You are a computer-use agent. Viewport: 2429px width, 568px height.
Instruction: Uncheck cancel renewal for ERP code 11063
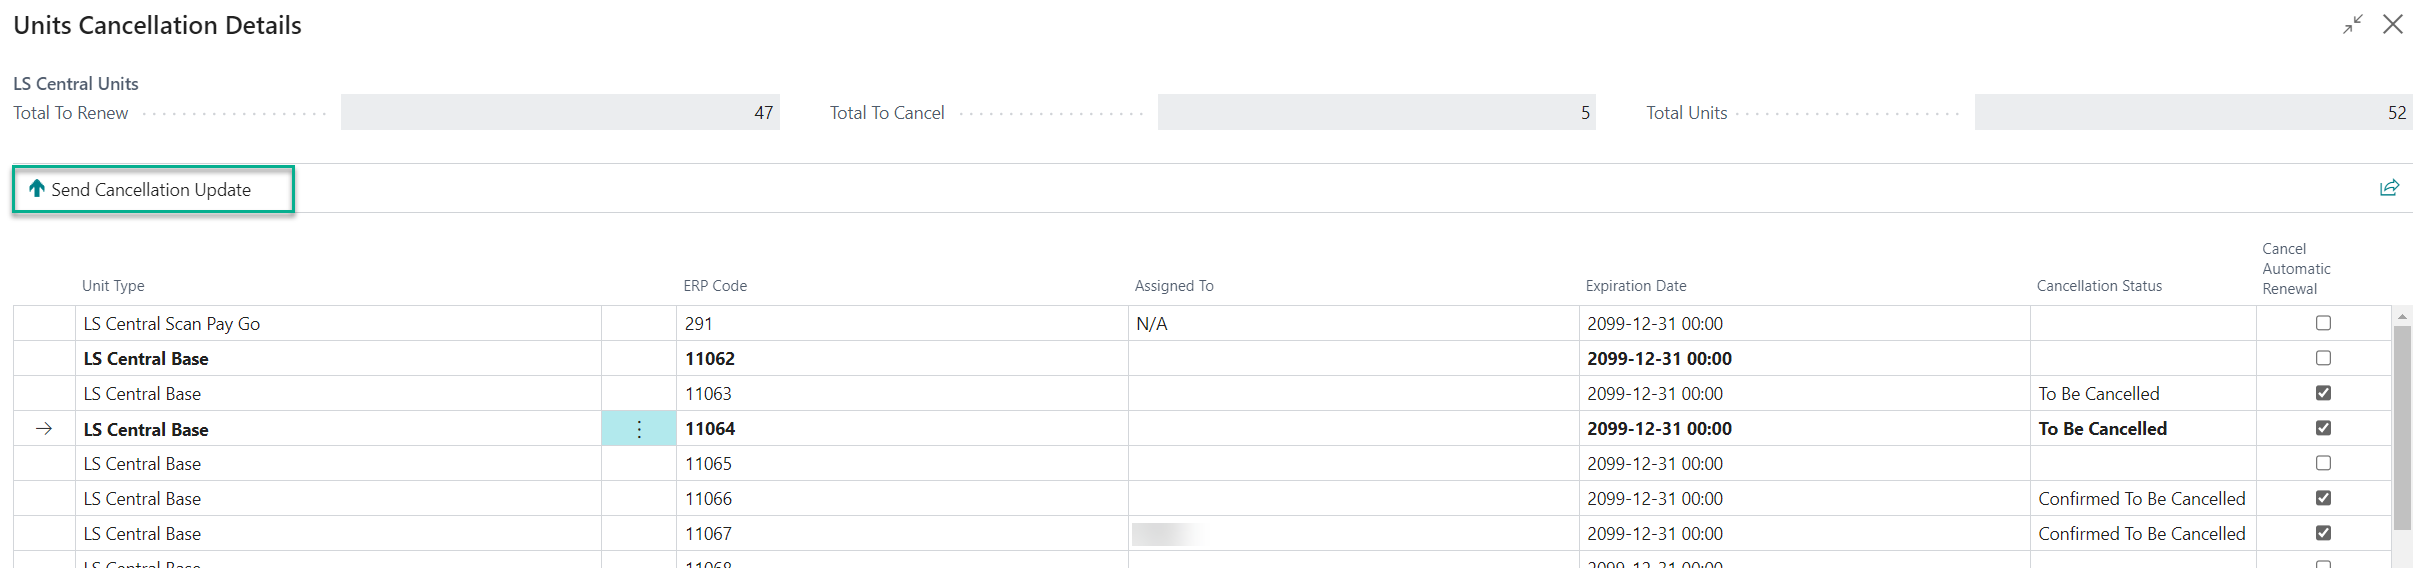tap(2323, 393)
